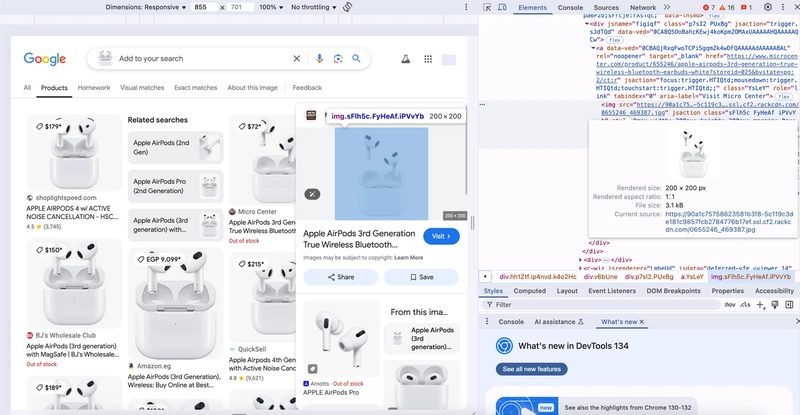Toggle the device toolbar icon
This screenshot has height=415, width=800.
tap(502, 7)
